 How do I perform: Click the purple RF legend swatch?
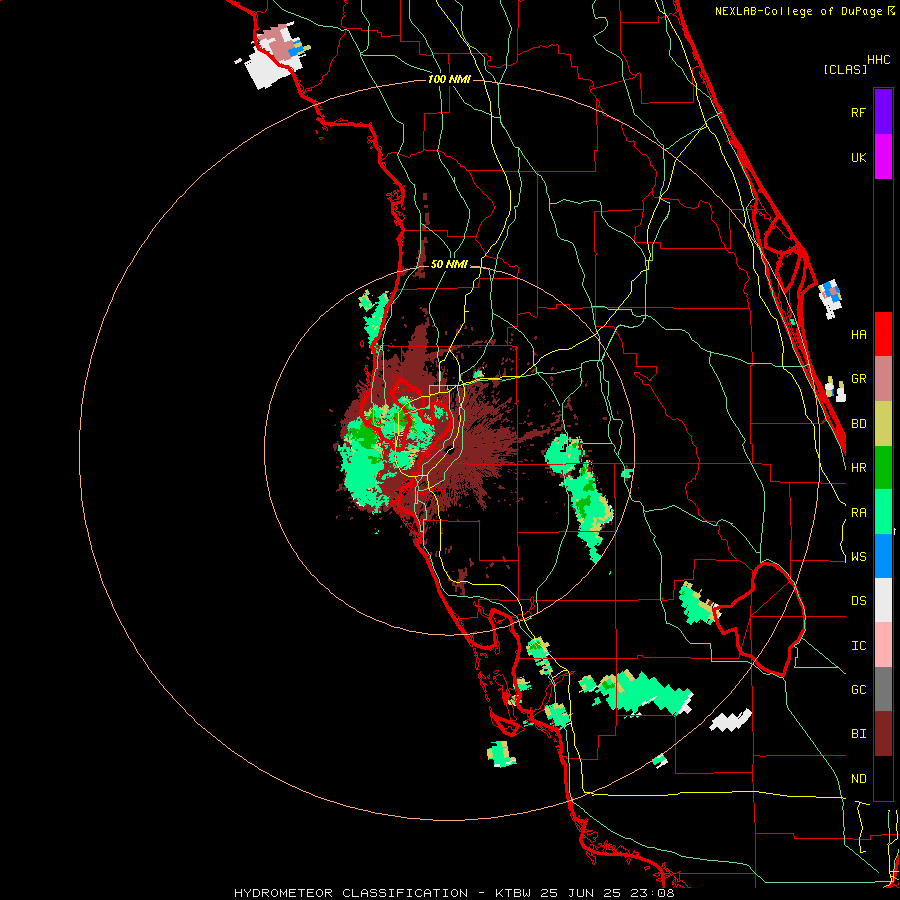pyautogui.click(x=883, y=112)
